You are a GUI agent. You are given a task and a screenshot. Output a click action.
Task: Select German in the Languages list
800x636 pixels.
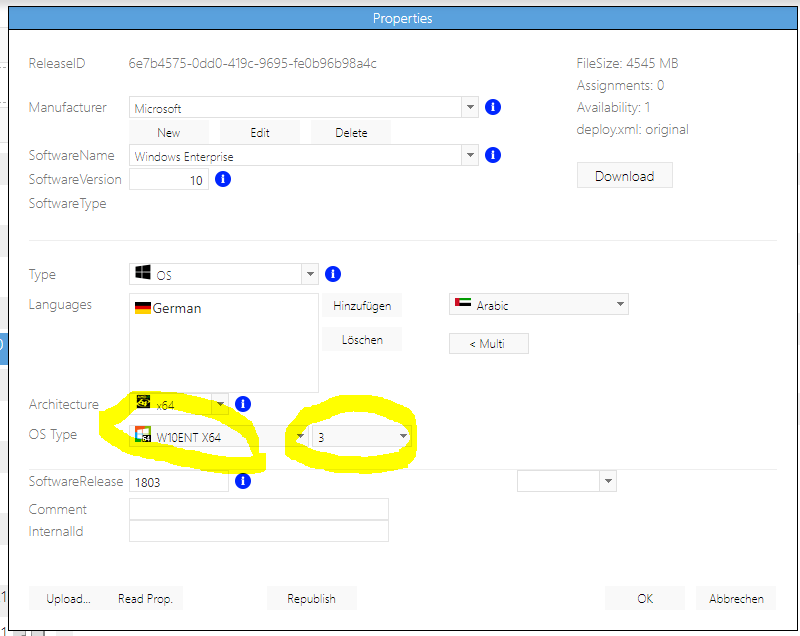point(168,308)
